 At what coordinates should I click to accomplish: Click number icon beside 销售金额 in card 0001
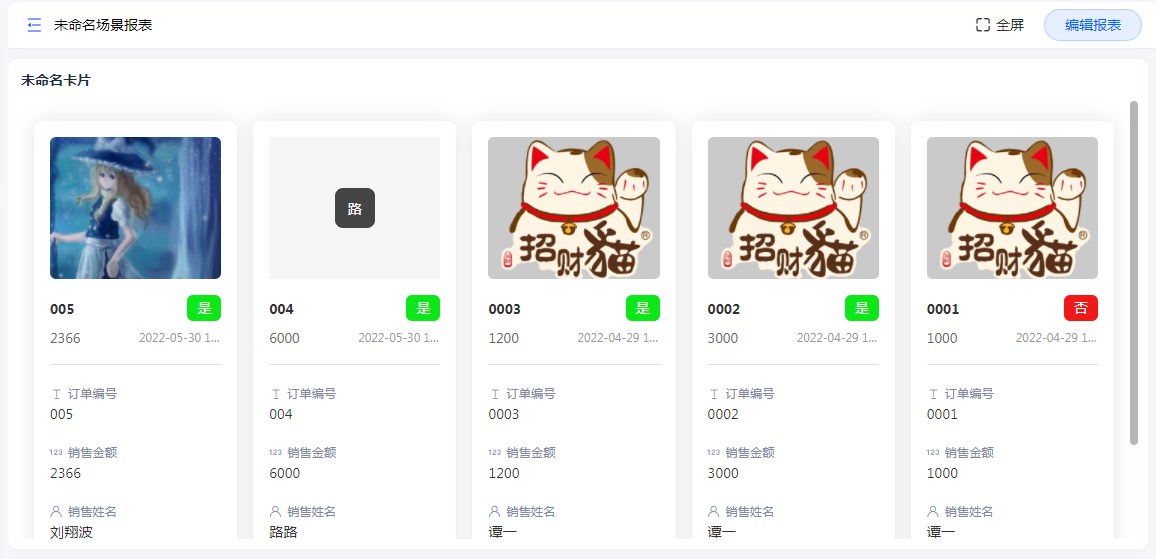click(x=933, y=453)
